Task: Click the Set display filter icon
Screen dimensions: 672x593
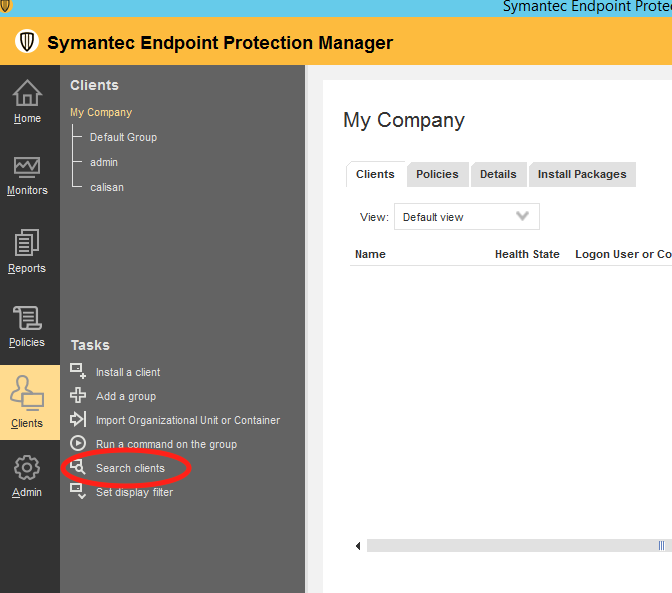Action: [x=78, y=492]
